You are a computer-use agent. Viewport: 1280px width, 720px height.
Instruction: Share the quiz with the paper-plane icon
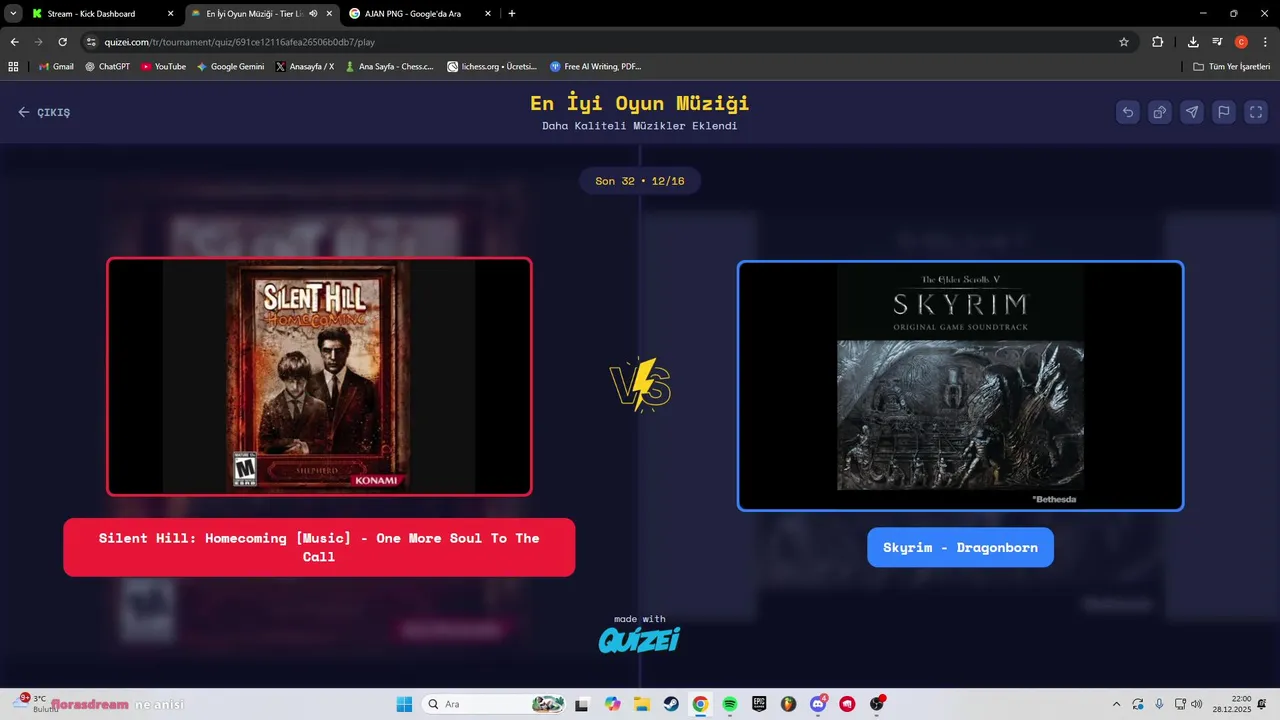tap(1192, 112)
